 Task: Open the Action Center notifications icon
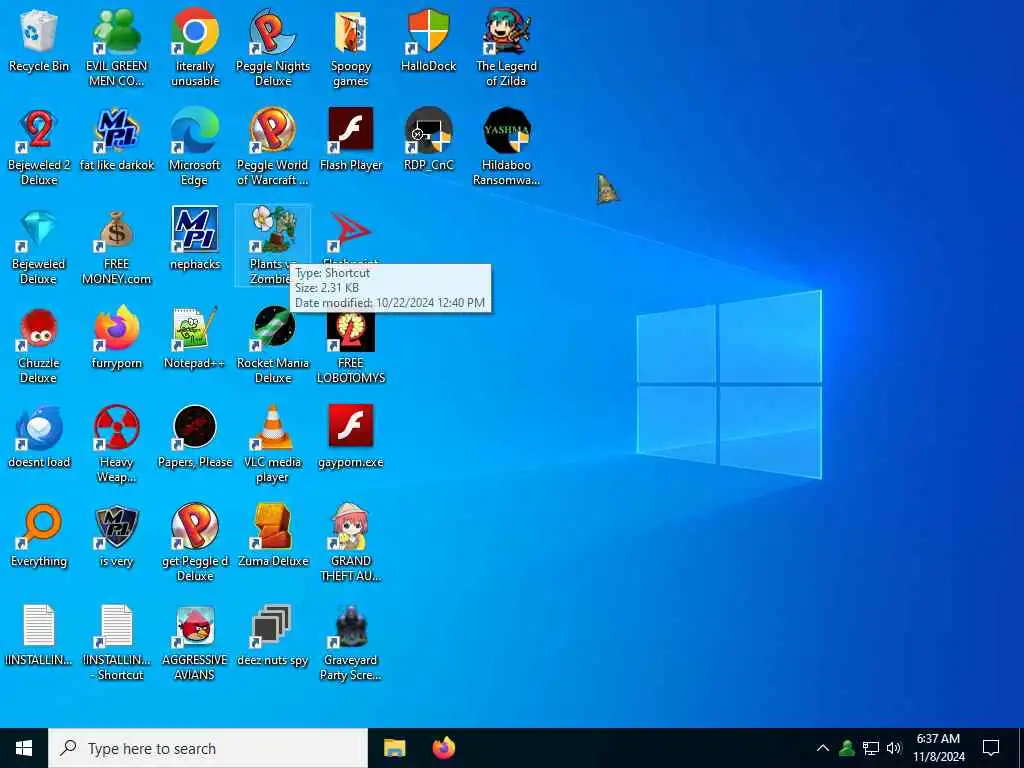(991, 748)
